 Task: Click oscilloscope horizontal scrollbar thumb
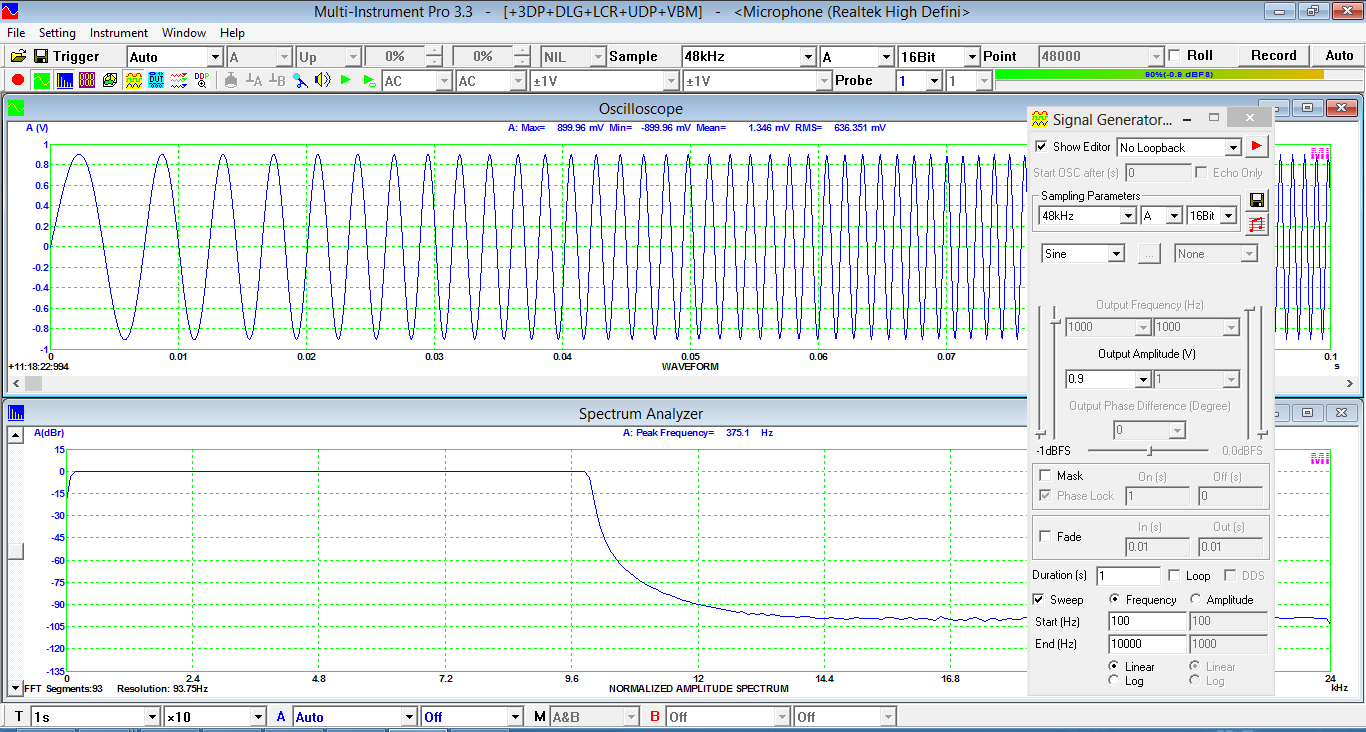[34, 383]
